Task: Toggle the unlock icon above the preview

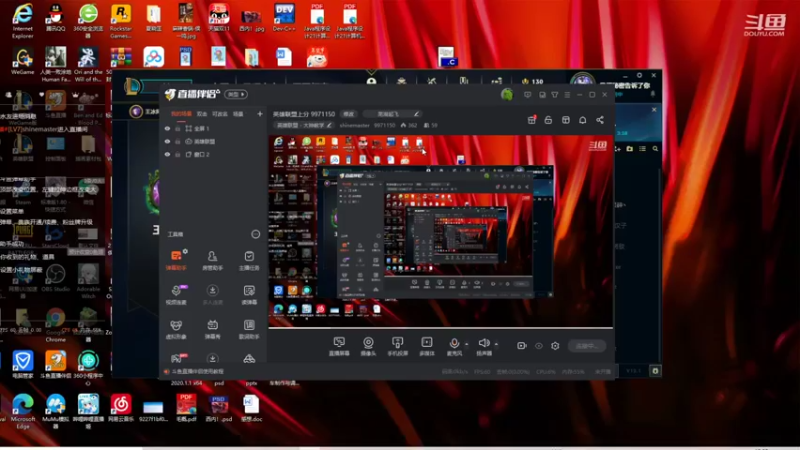Action: pyautogui.click(x=548, y=120)
